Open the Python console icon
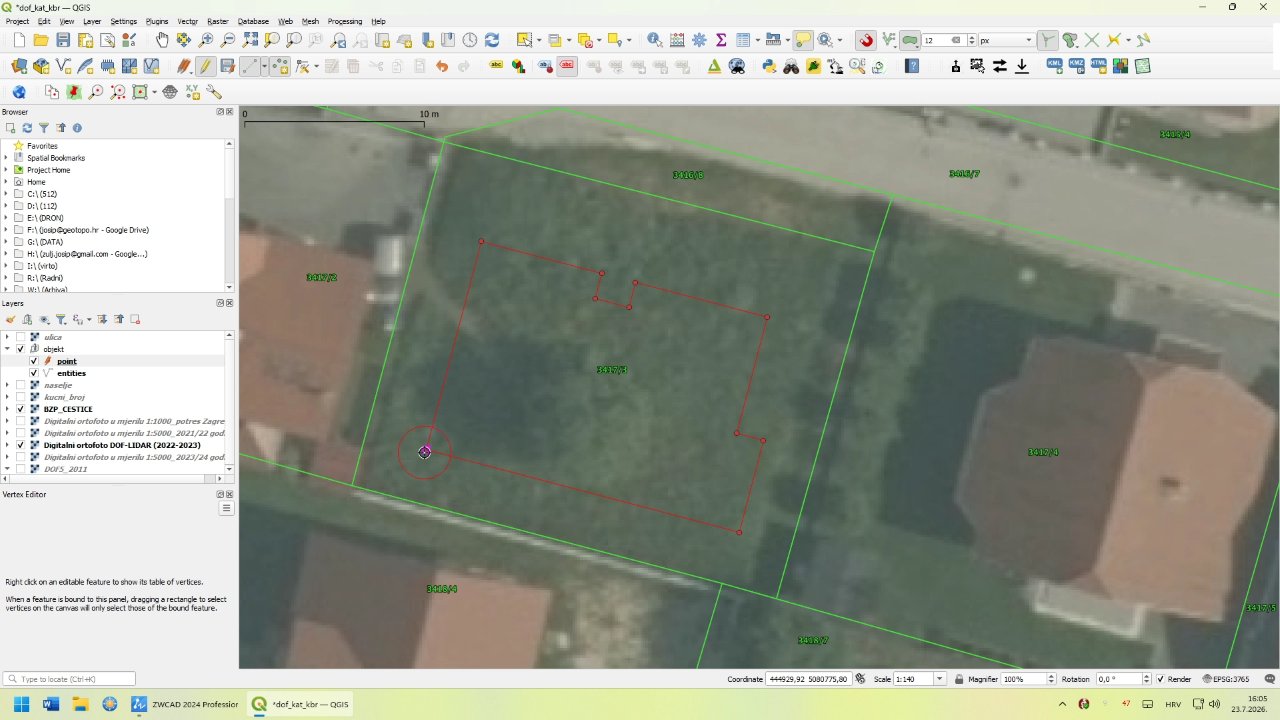This screenshot has width=1280, height=720. [768, 66]
